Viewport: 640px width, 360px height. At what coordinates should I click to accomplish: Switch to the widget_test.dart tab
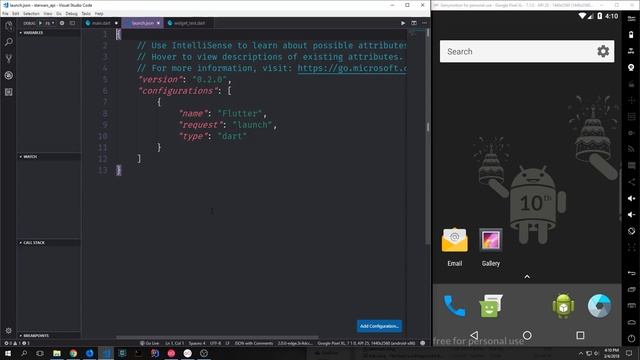click(189, 23)
